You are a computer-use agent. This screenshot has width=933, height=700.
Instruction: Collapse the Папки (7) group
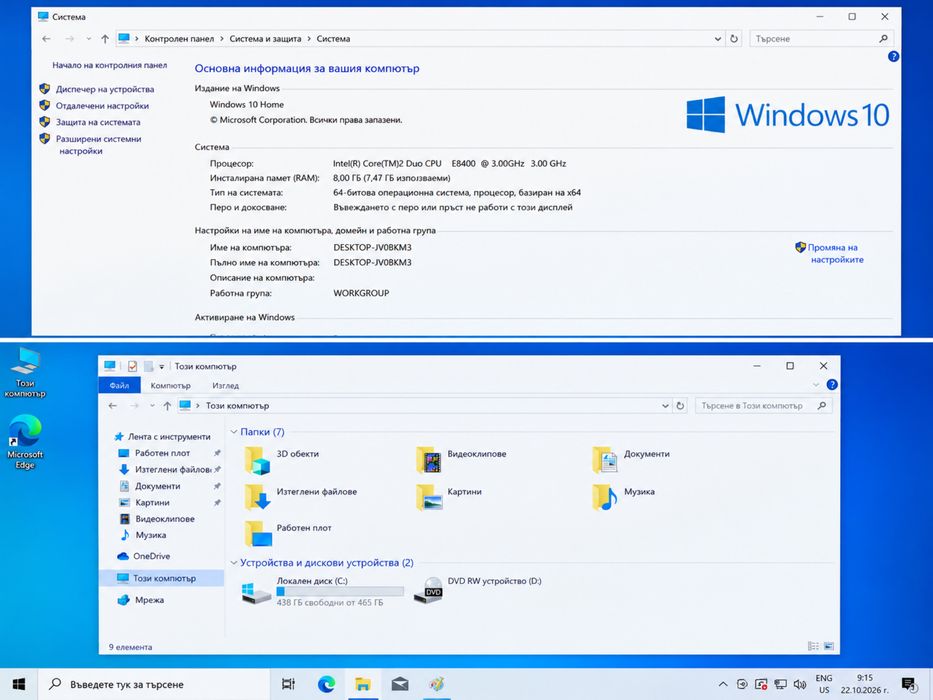(x=234, y=432)
